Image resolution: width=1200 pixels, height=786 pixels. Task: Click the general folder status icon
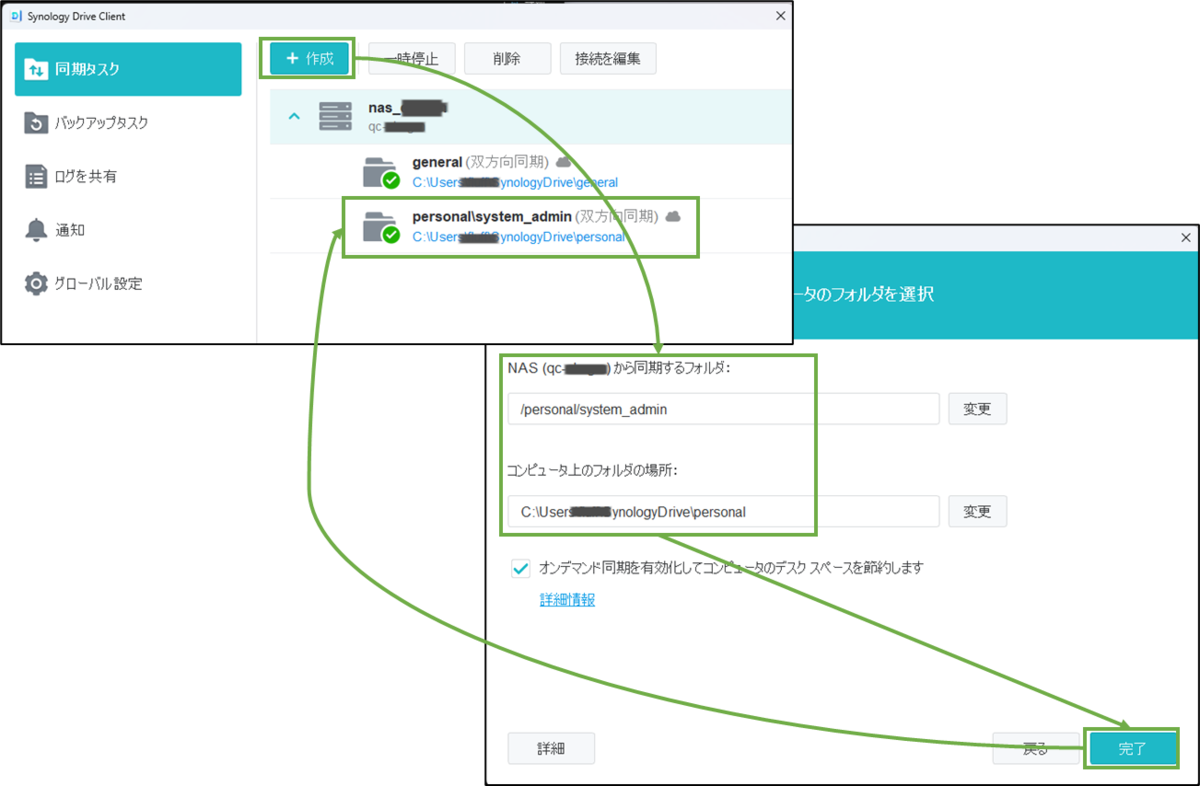pos(381,172)
